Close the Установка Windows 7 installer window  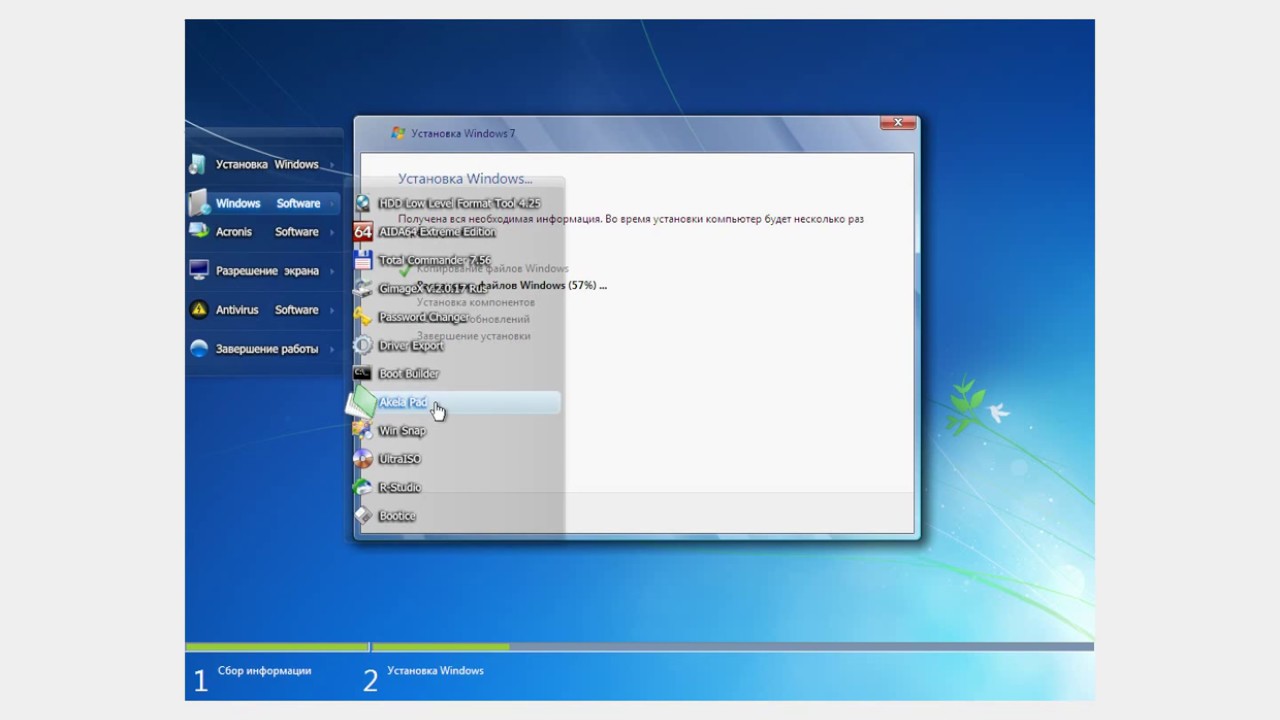(x=897, y=122)
